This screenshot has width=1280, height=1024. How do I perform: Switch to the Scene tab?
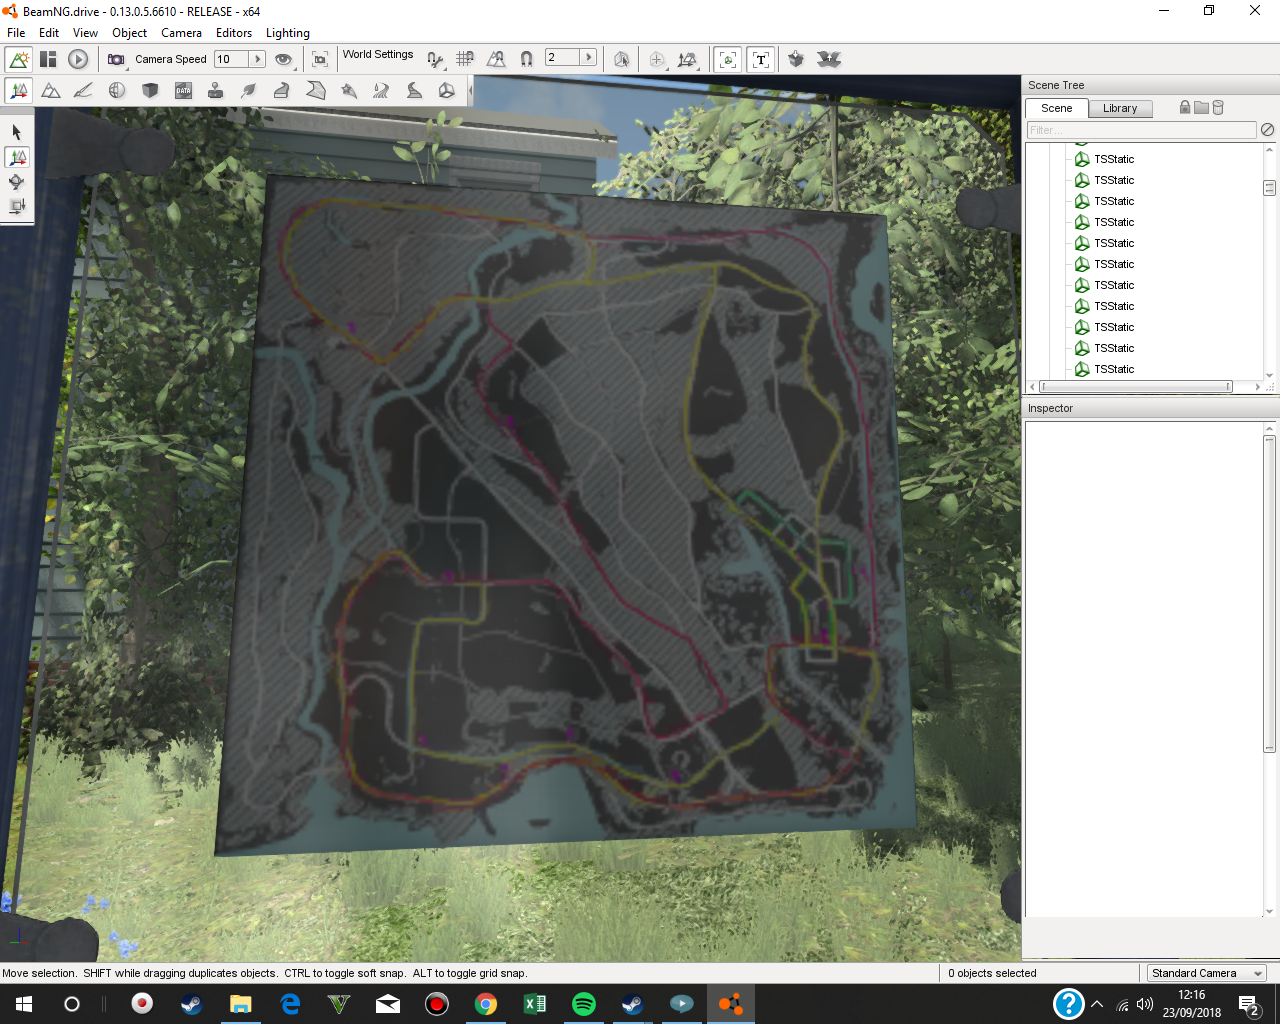(1056, 108)
